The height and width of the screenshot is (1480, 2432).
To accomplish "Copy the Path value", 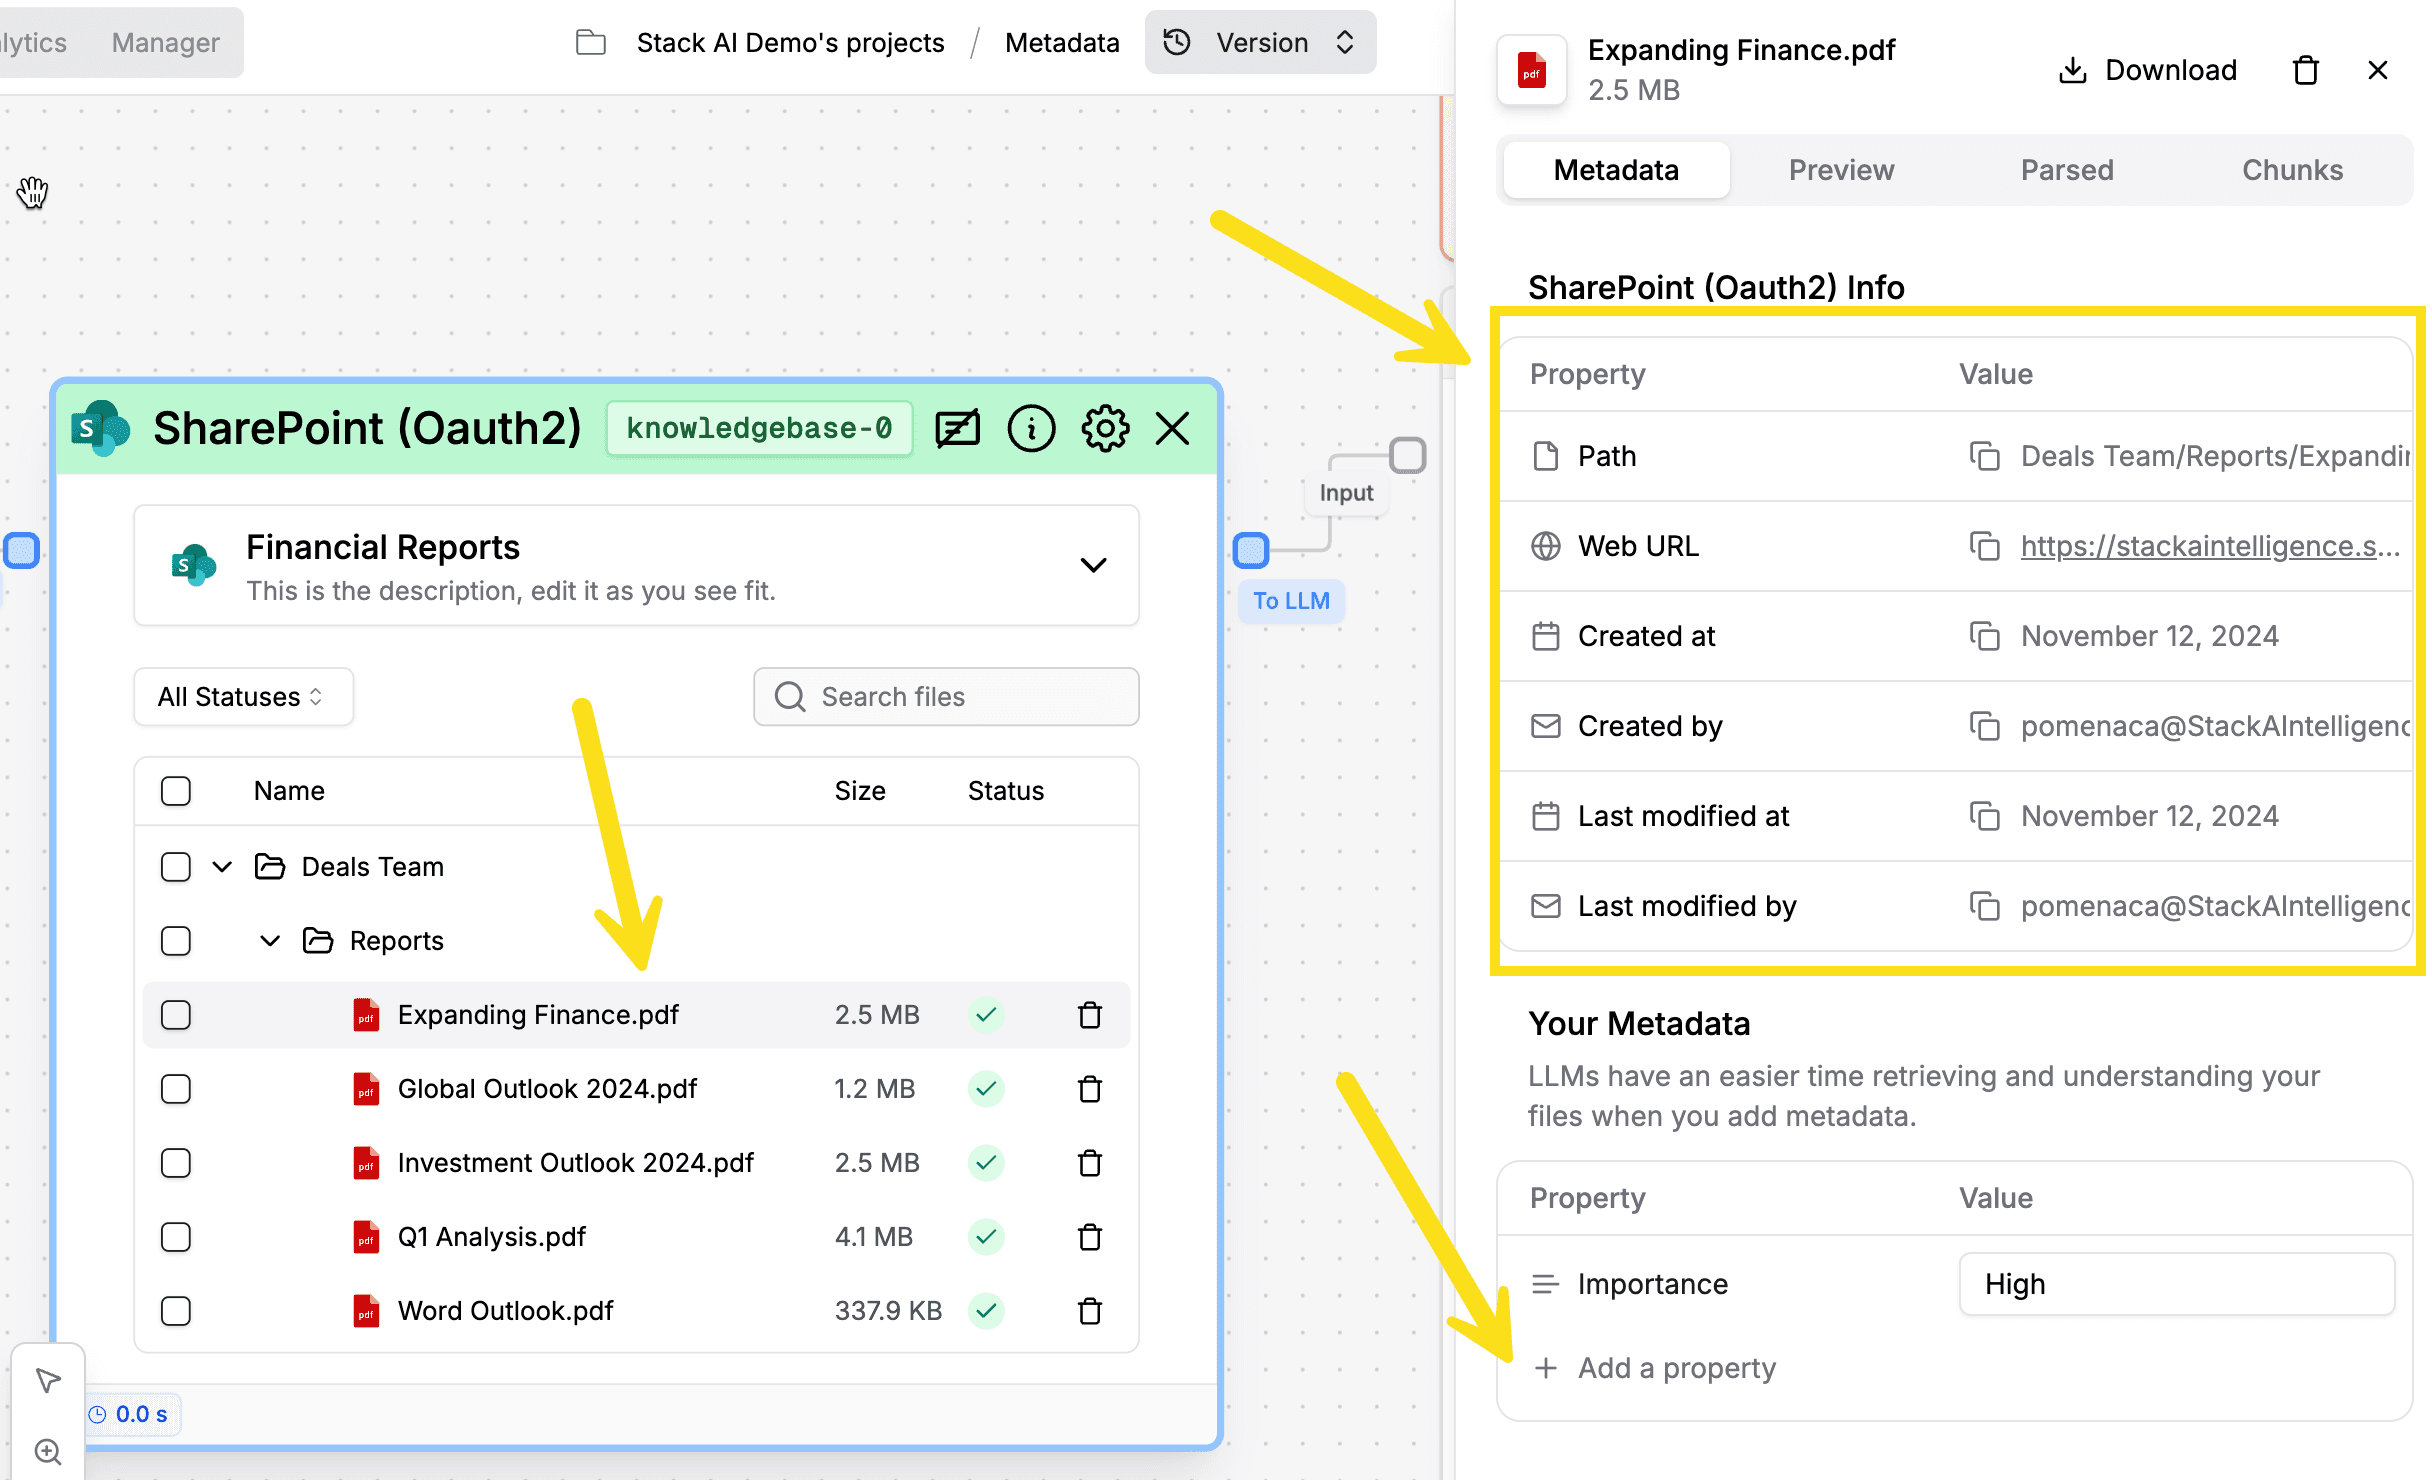I will tap(1984, 456).
